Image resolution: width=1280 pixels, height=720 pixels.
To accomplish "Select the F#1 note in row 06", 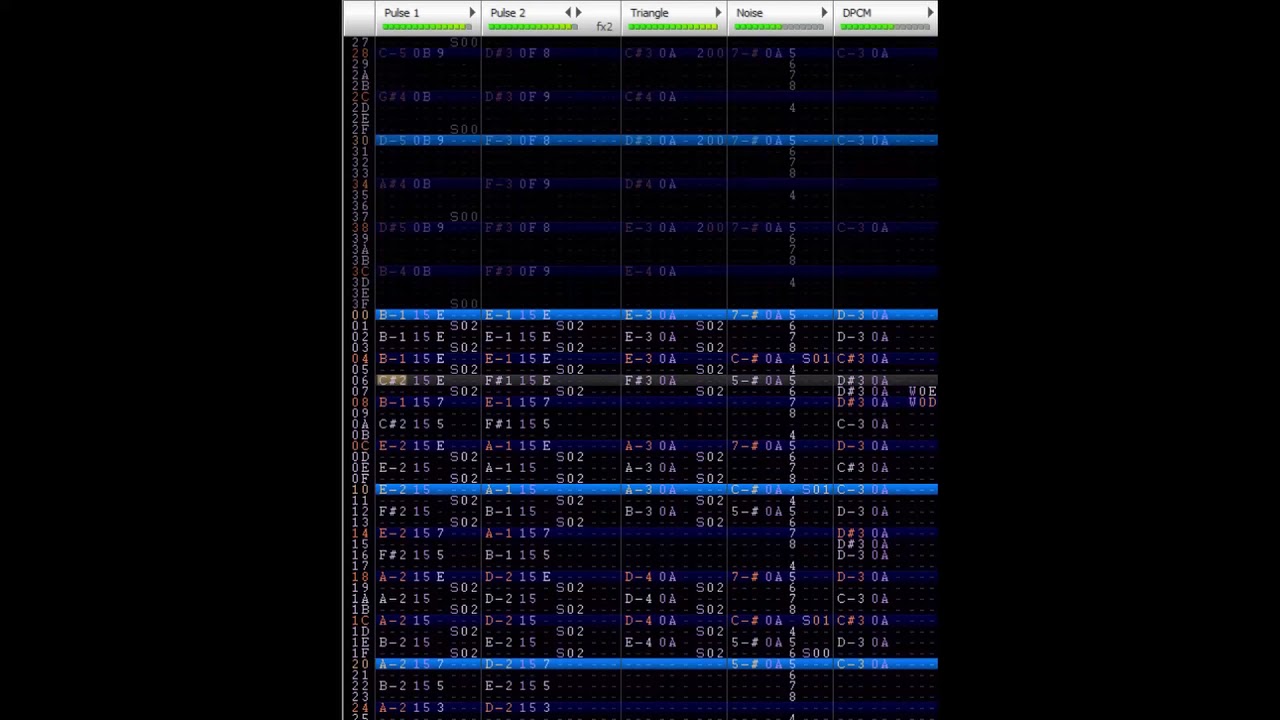I will [x=497, y=381].
